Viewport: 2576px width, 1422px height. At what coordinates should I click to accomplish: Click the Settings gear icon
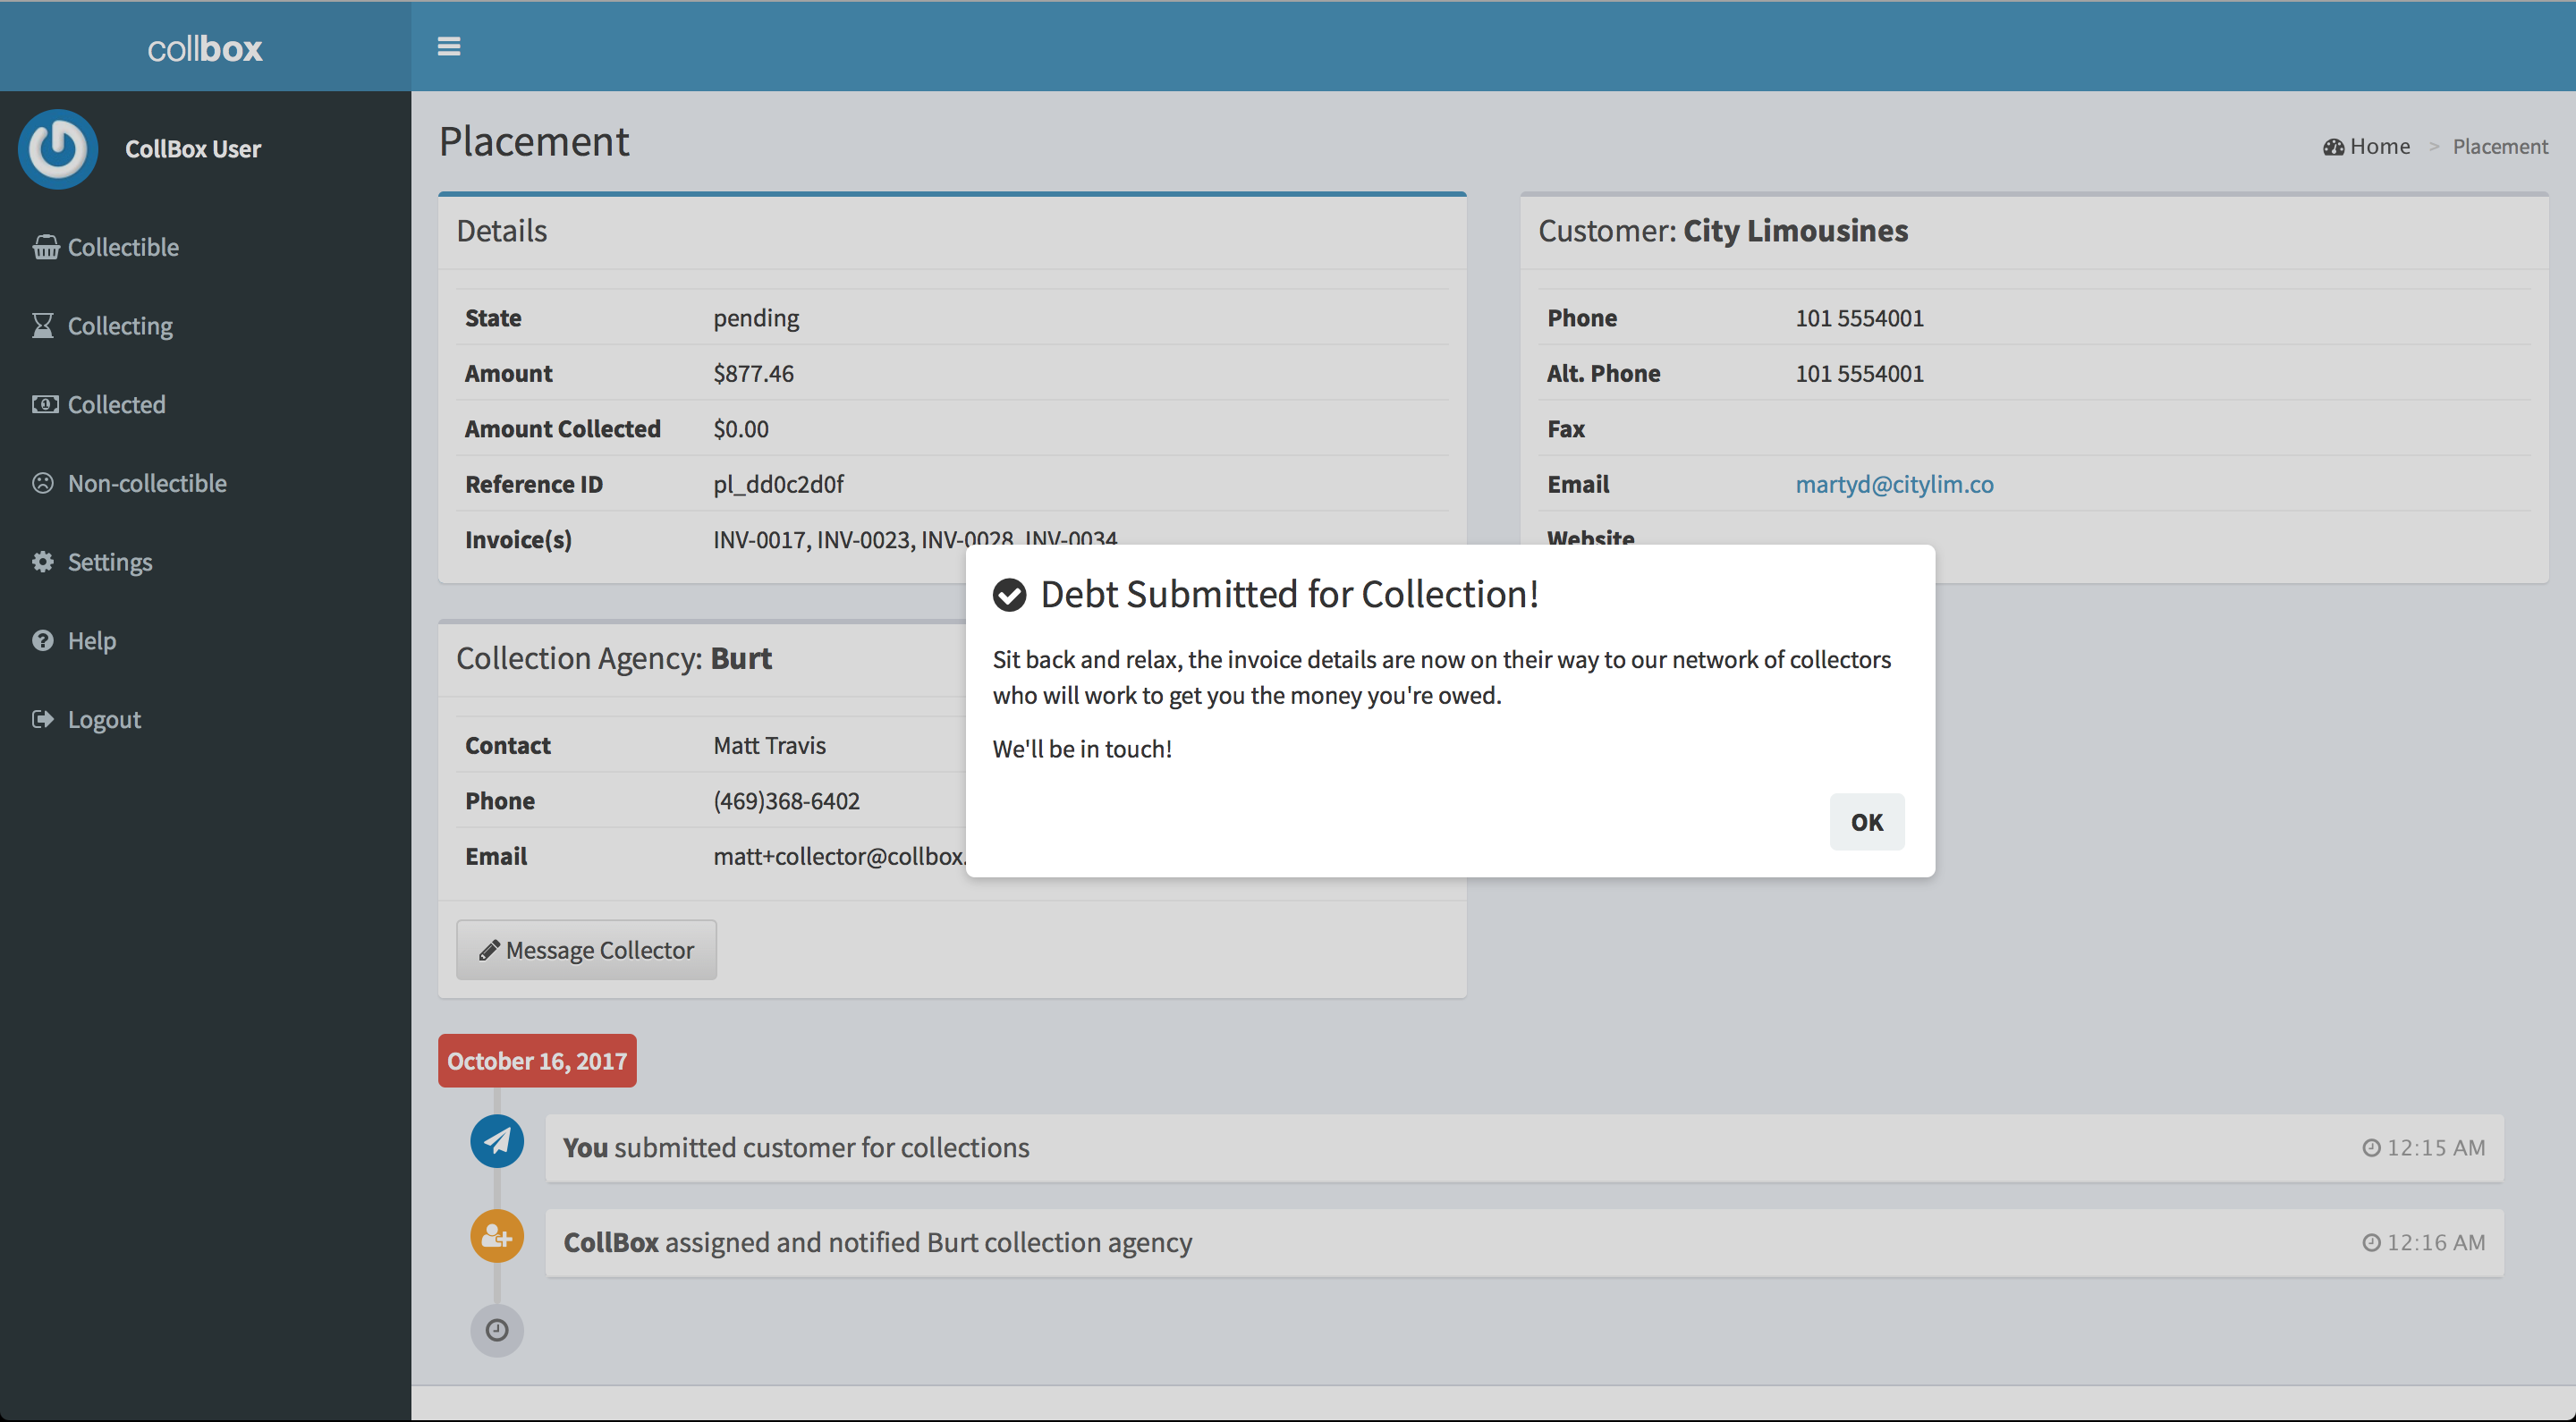click(42, 562)
